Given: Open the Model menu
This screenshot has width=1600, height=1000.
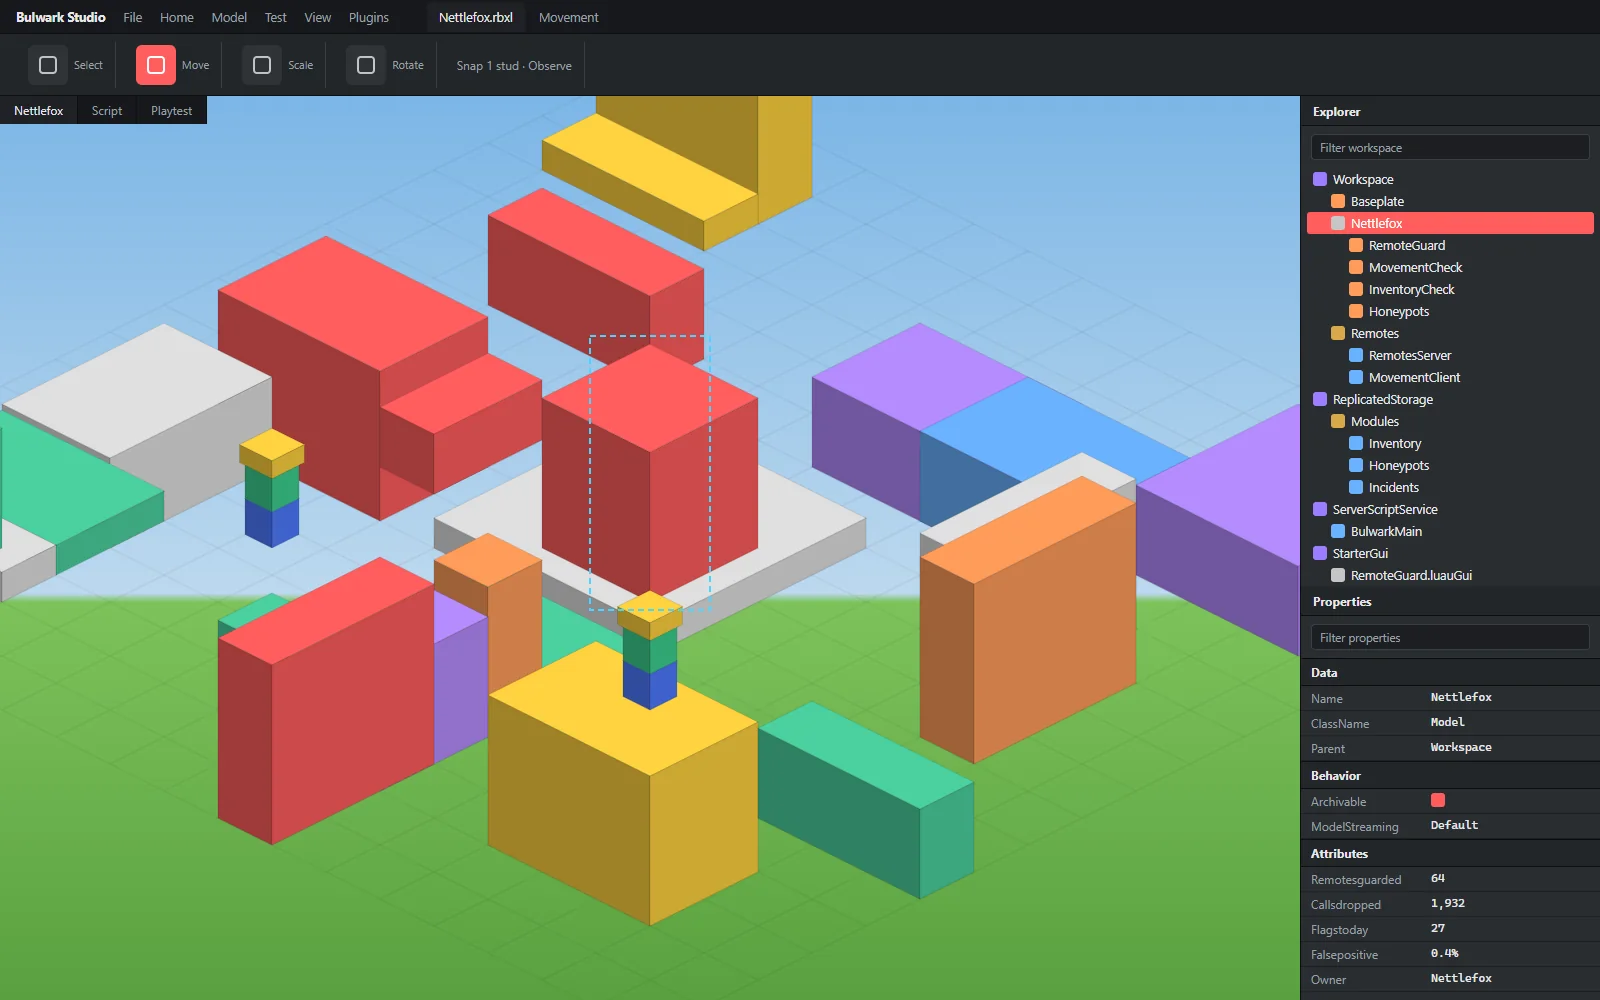Looking at the screenshot, I should point(229,17).
